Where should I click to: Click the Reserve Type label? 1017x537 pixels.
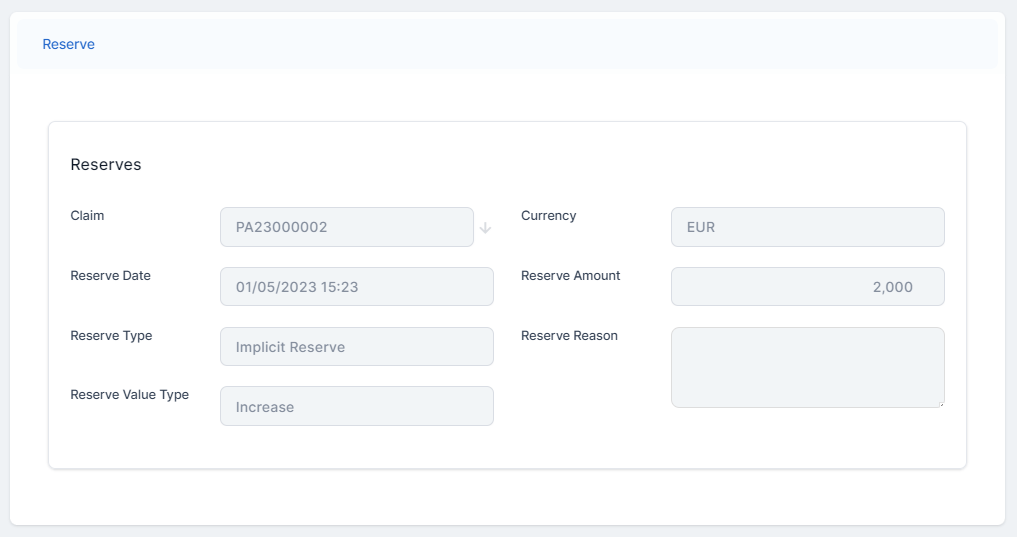111,336
